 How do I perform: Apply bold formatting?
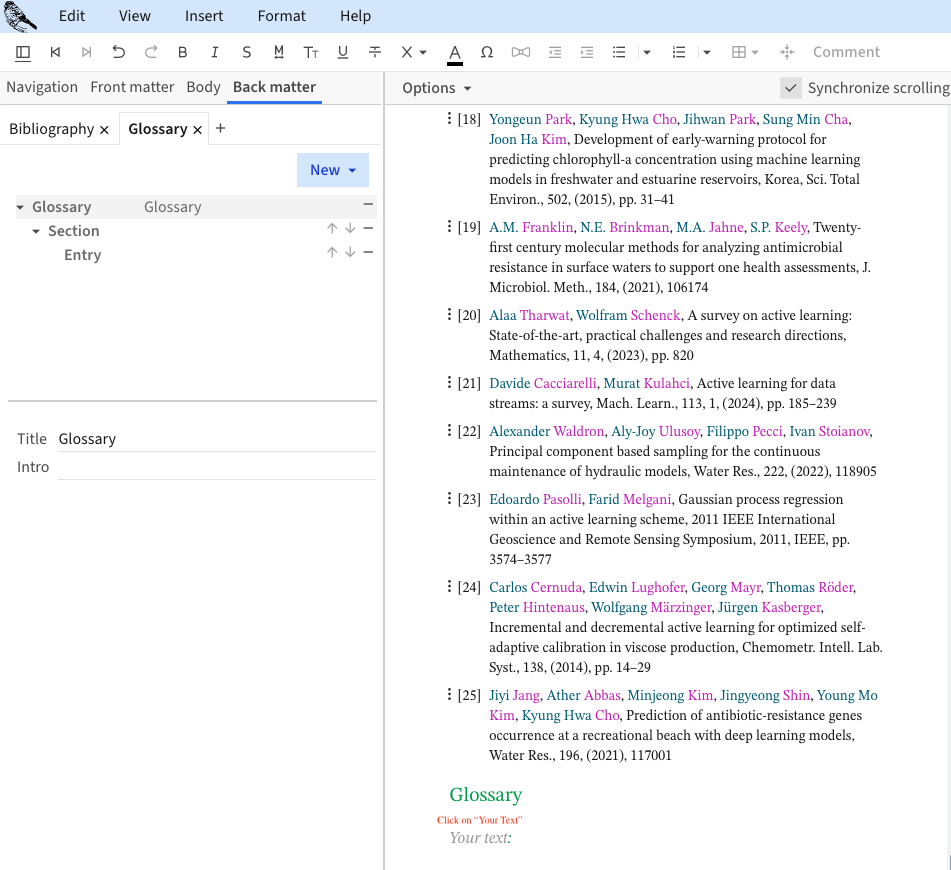(x=182, y=52)
